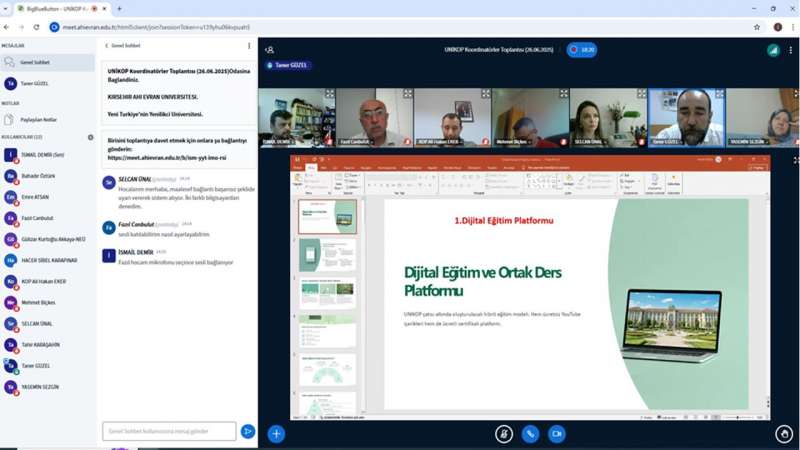Open Genel Sohbet public chat
Screen dimensions: 800x450
[33, 62]
